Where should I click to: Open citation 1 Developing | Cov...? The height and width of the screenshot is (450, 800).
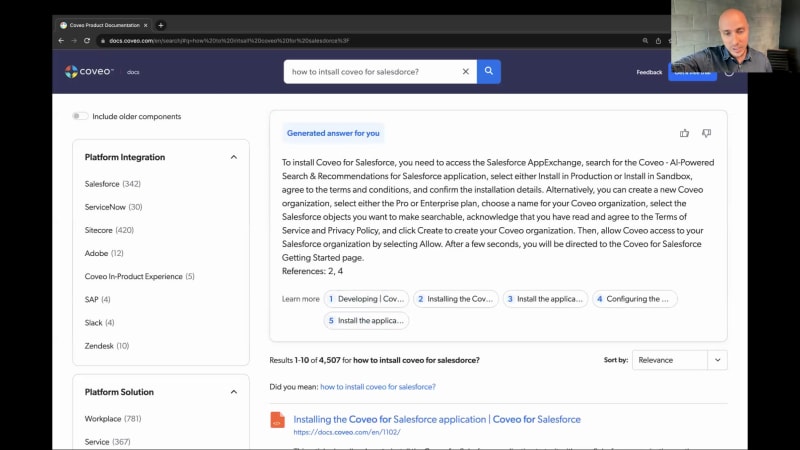pos(366,299)
